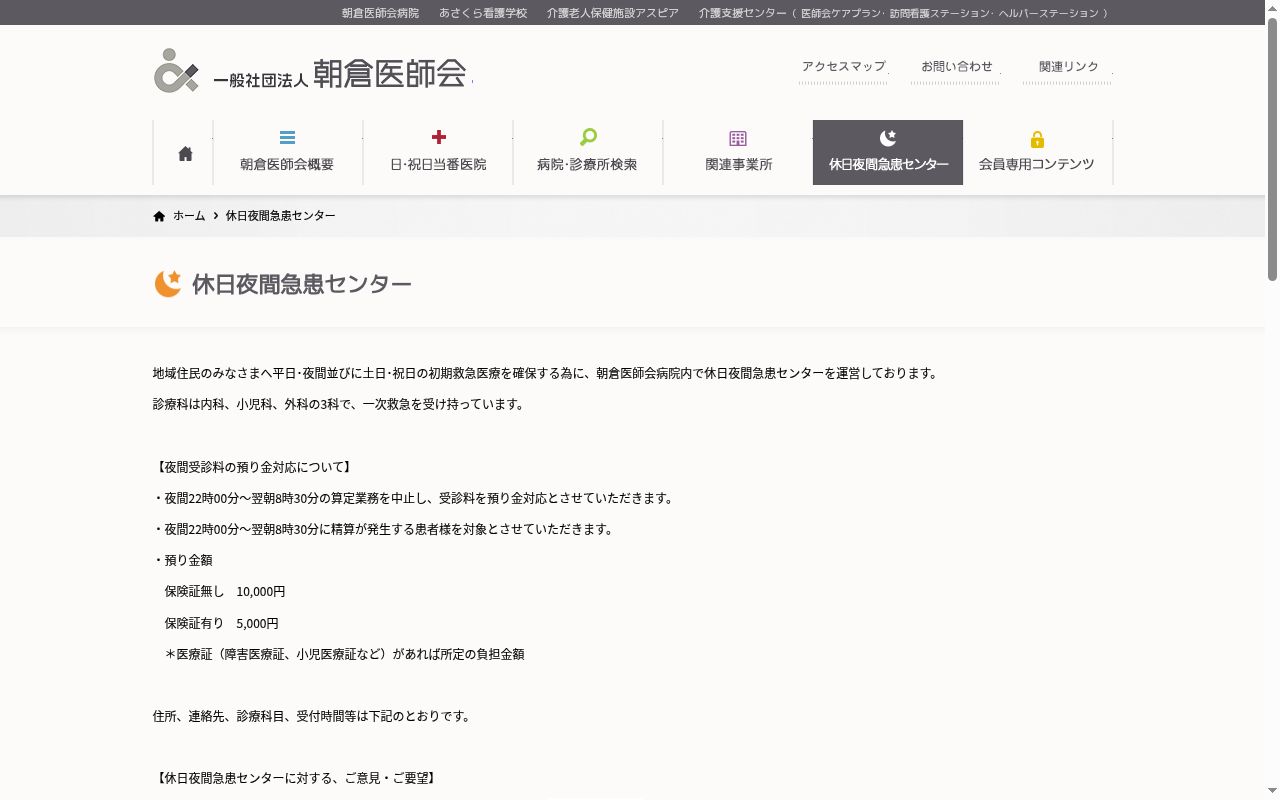Click the 住所、連絡先、診療科目 sentence
This screenshot has width=1280, height=800.
pyautogui.click(x=312, y=716)
